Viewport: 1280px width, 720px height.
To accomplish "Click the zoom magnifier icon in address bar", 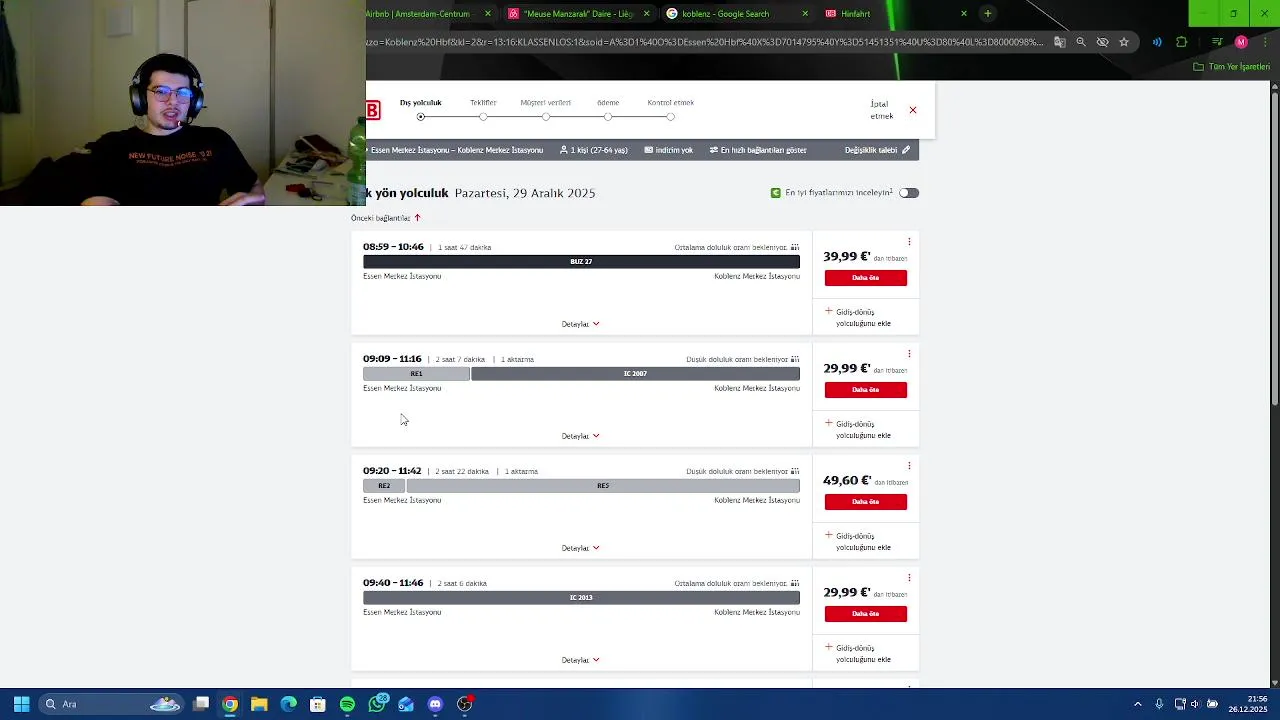I will (1081, 42).
